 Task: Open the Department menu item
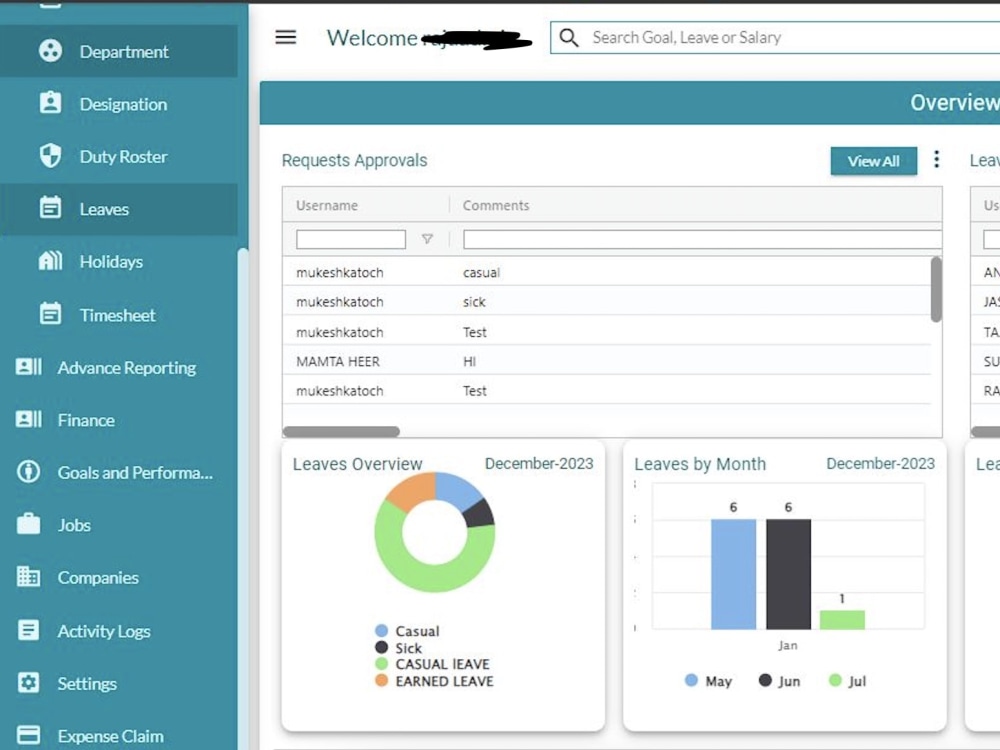coord(119,51)
